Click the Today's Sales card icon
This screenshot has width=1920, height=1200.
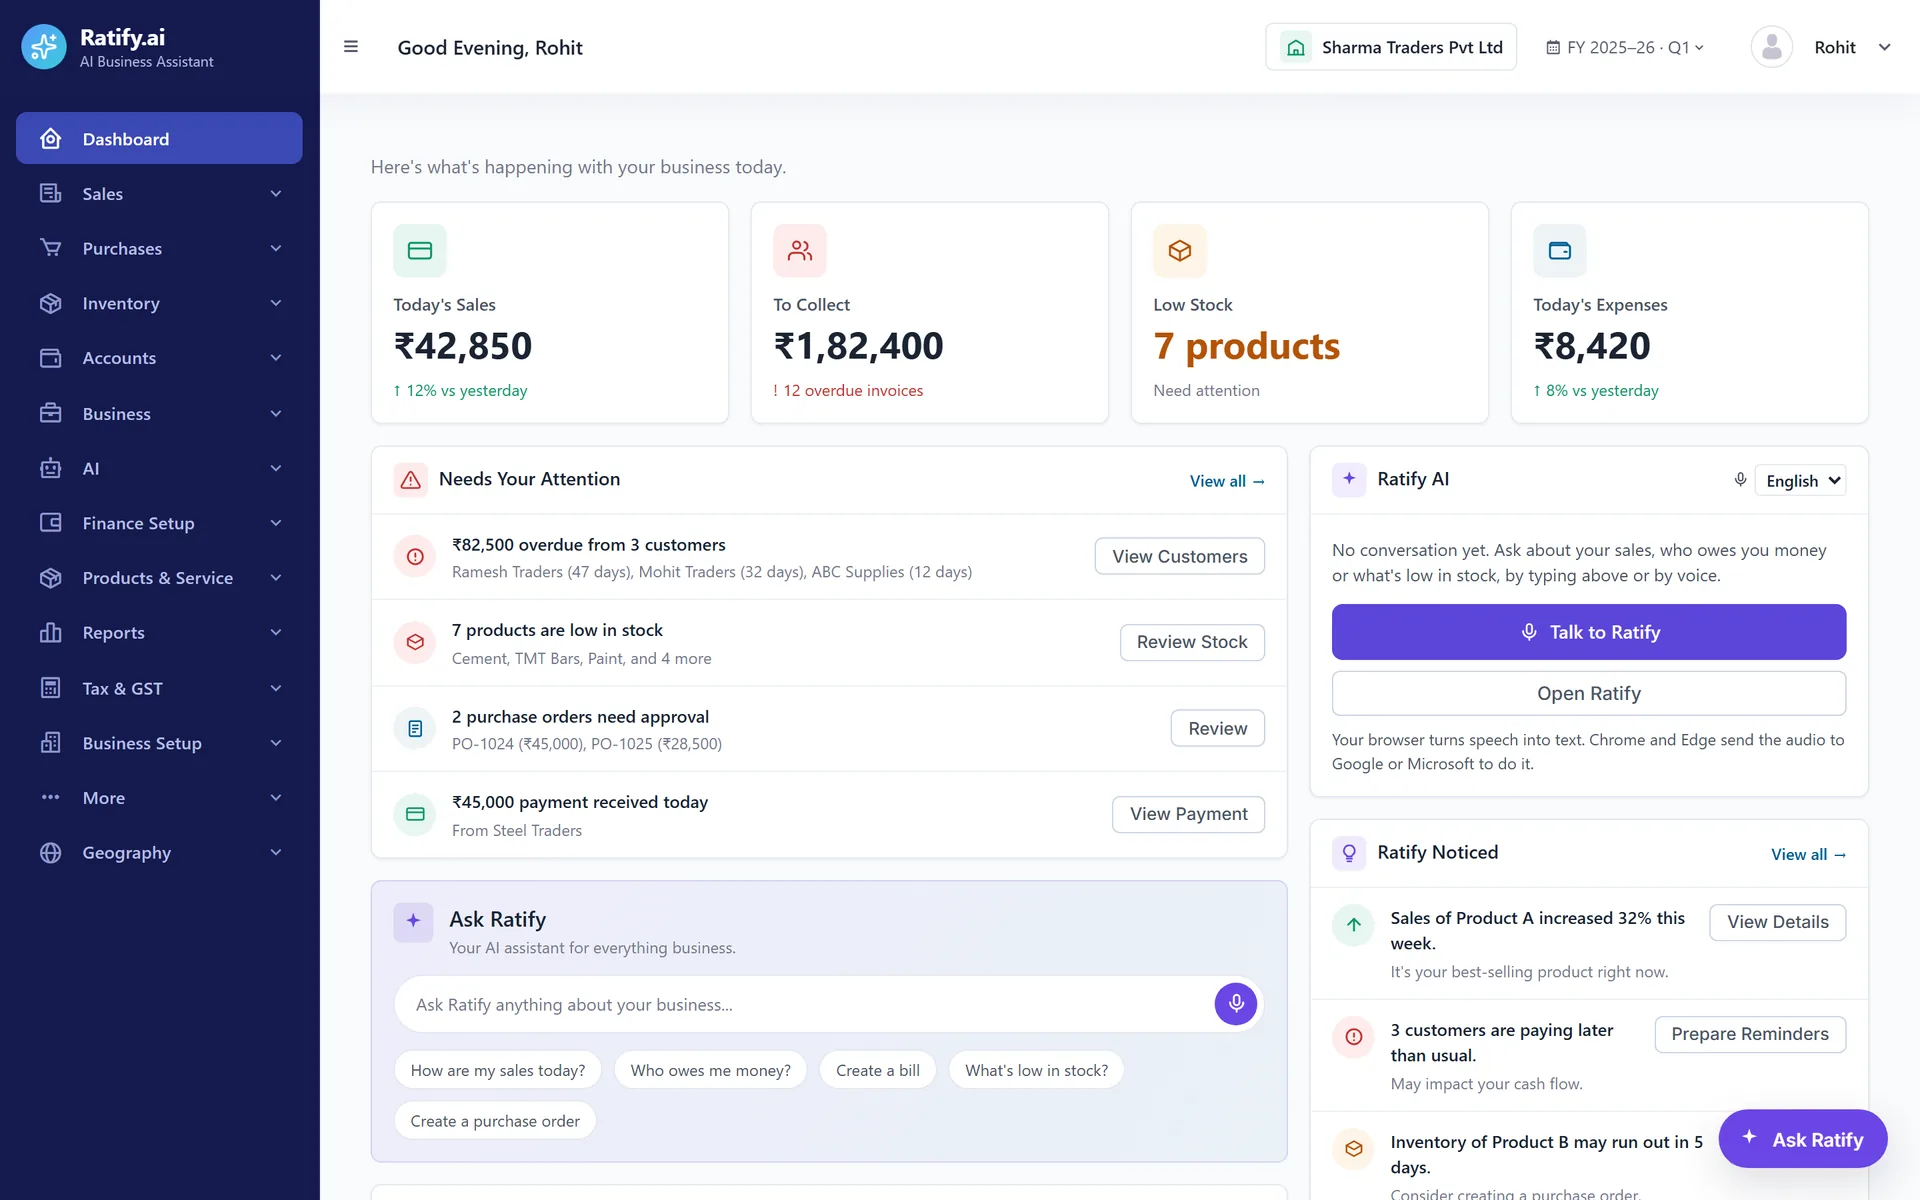(420, 250)
